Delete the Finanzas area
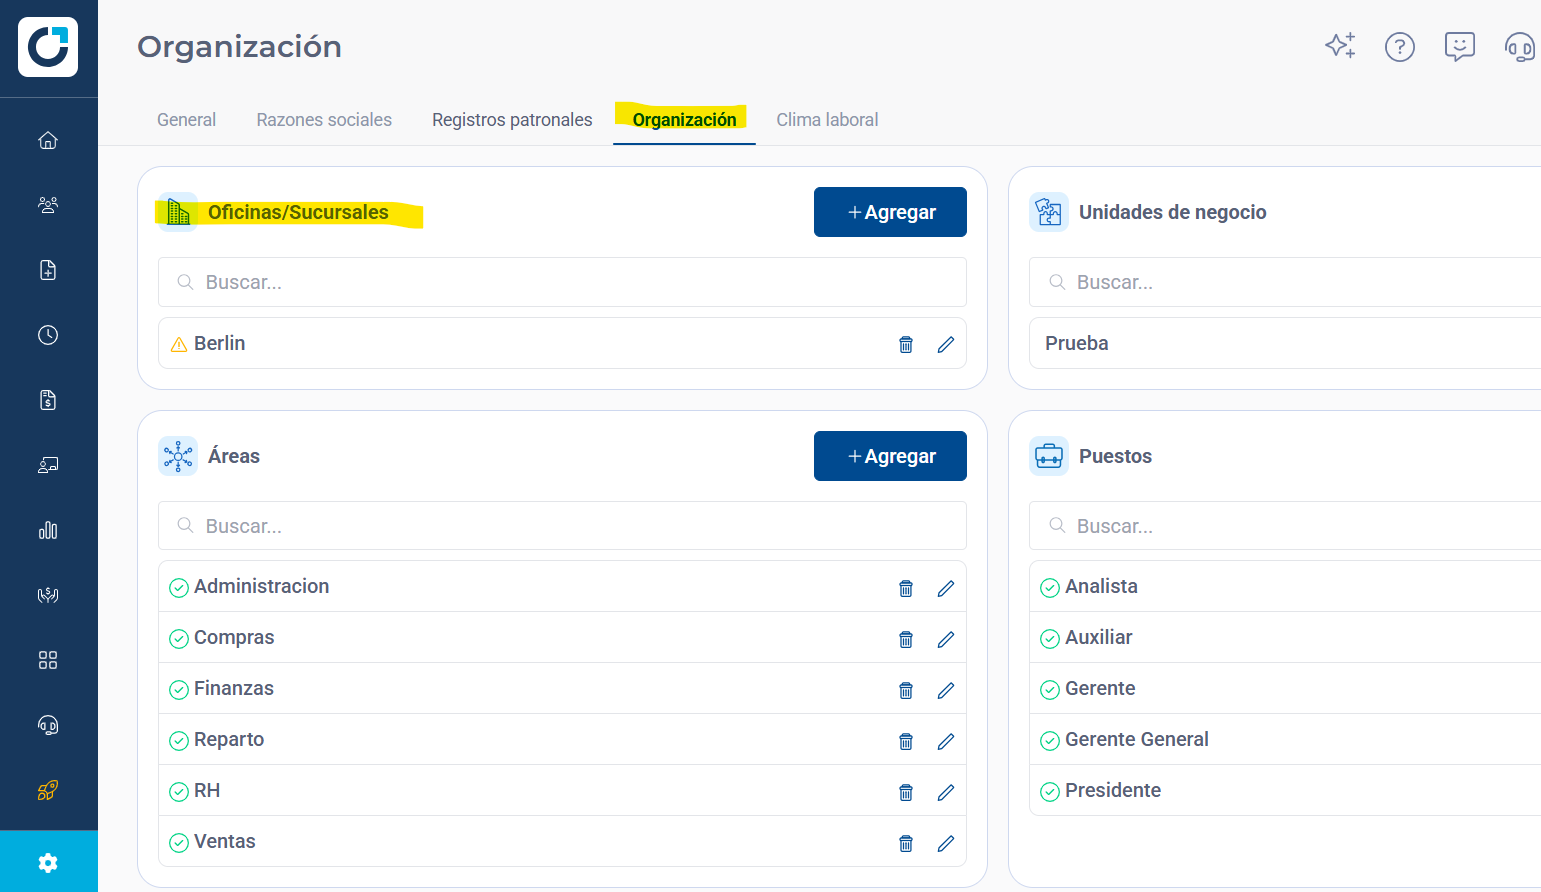 [906, 690]
